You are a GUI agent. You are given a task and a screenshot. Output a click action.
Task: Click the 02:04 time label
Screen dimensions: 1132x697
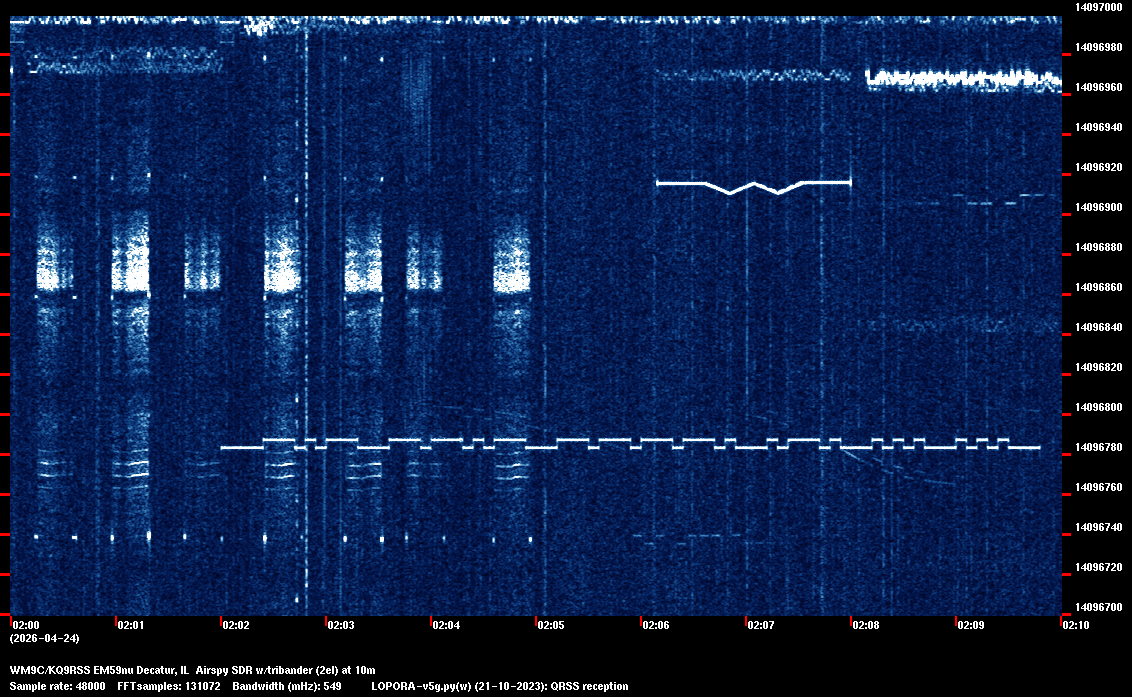[x=446, y=625]
